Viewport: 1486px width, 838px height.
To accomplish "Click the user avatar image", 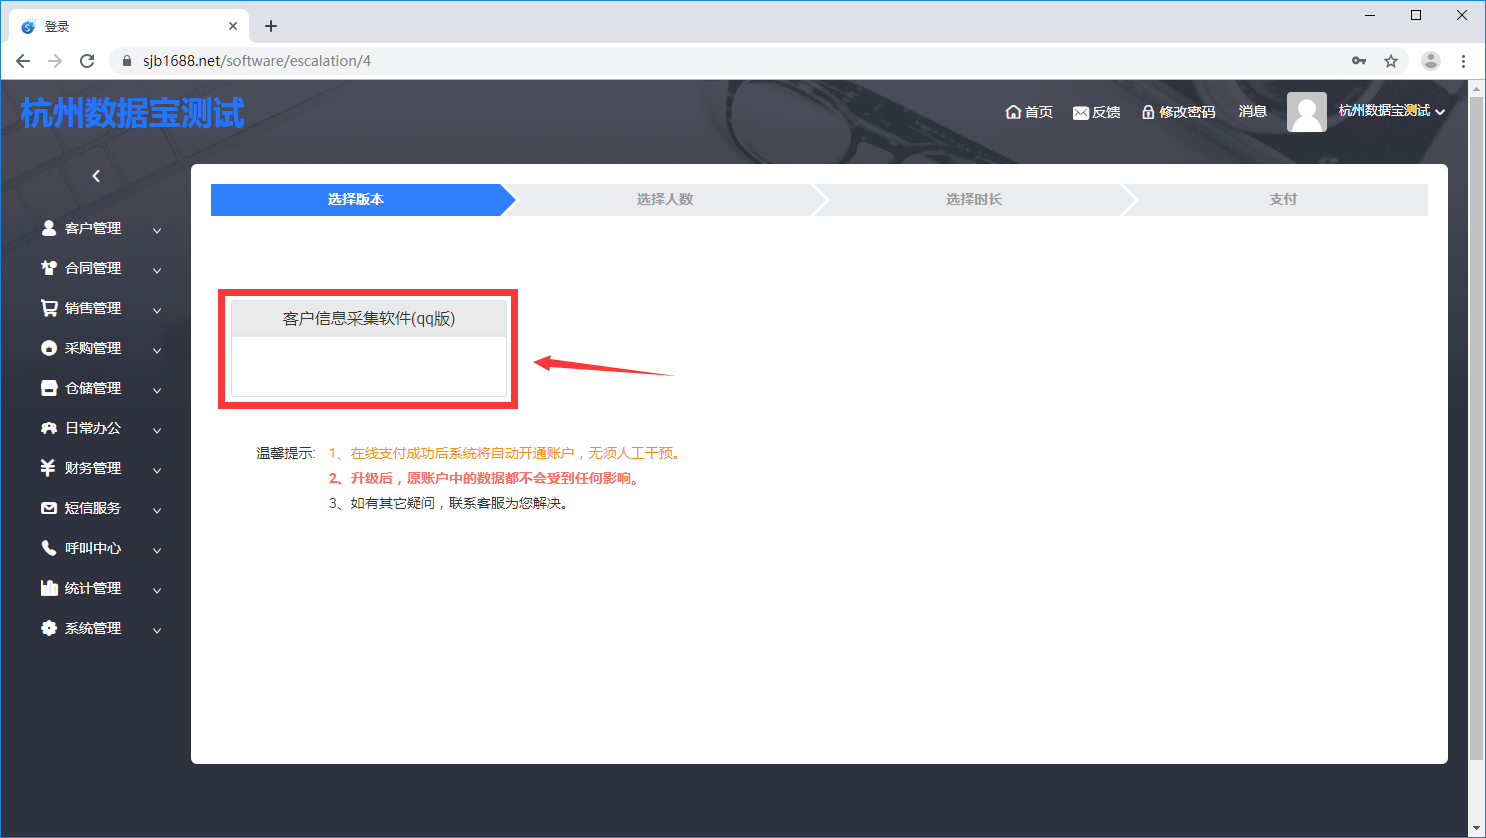I will tap(1306, 112).
